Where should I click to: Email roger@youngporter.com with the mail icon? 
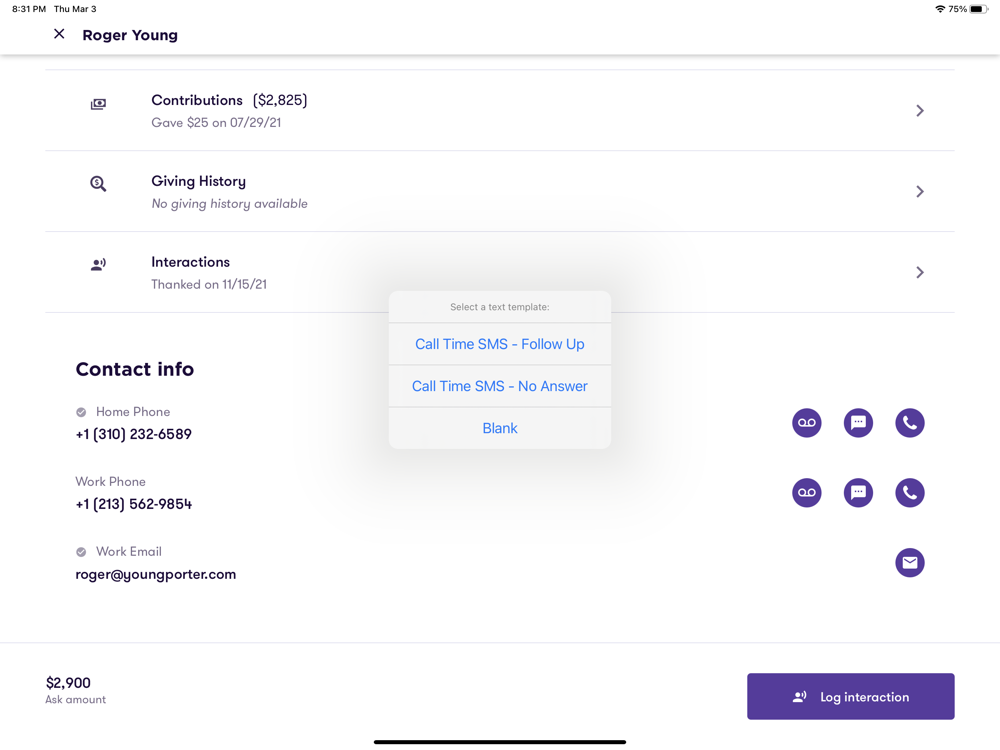coord(910,562)
